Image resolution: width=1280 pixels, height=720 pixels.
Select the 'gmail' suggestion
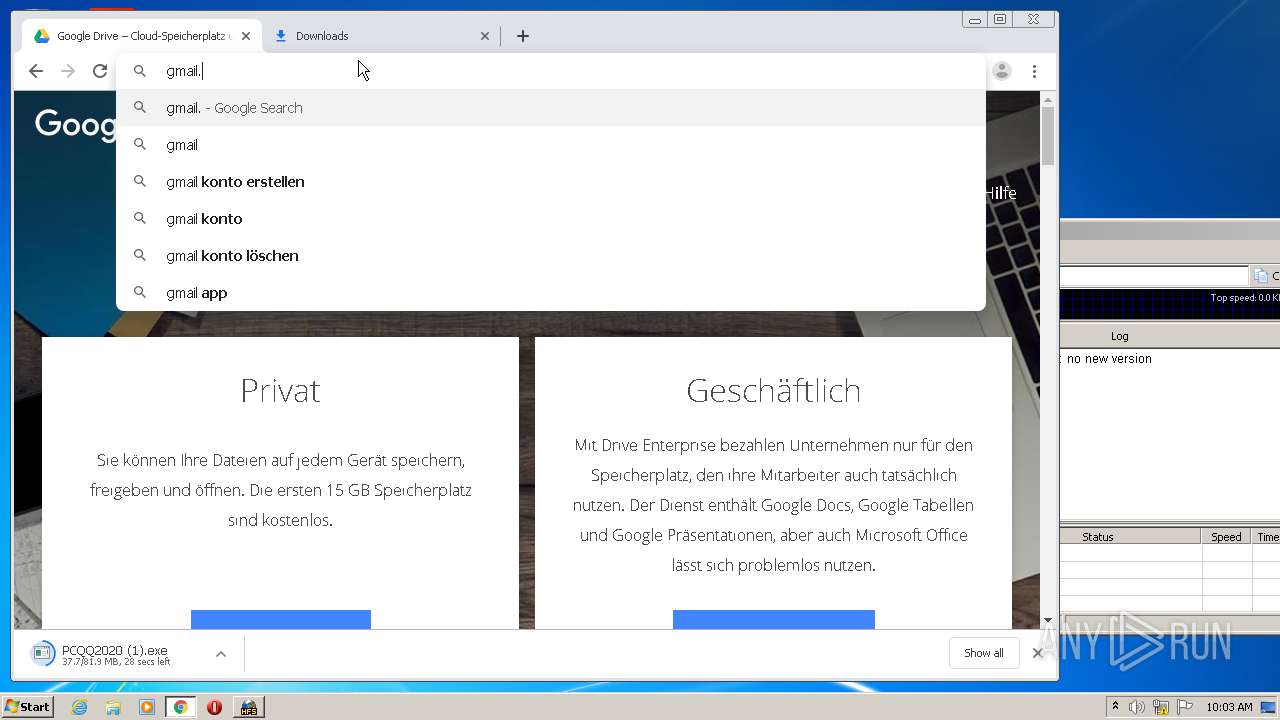[x=551, y=145]
